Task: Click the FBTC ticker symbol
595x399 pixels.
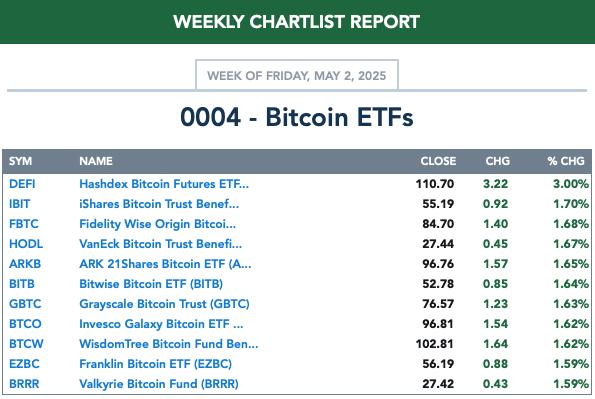Action: [x=24, y=224]
